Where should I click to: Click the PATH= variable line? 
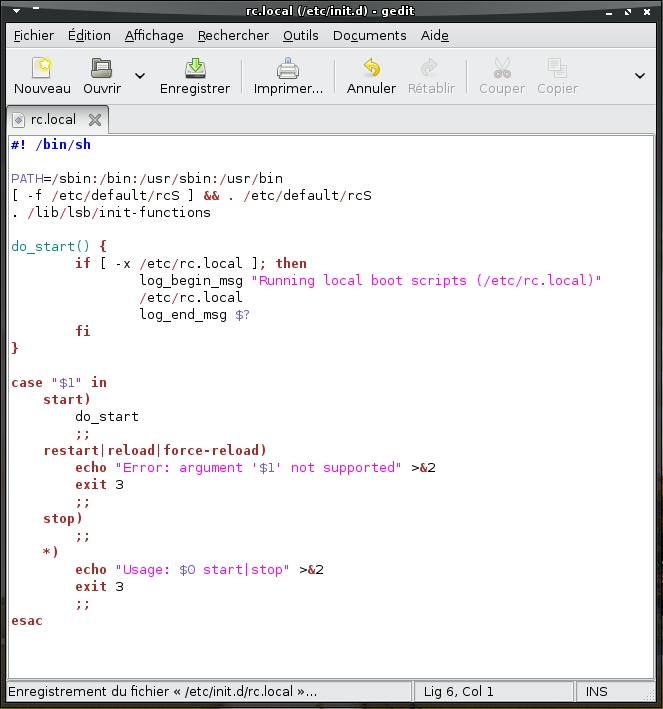147,179
